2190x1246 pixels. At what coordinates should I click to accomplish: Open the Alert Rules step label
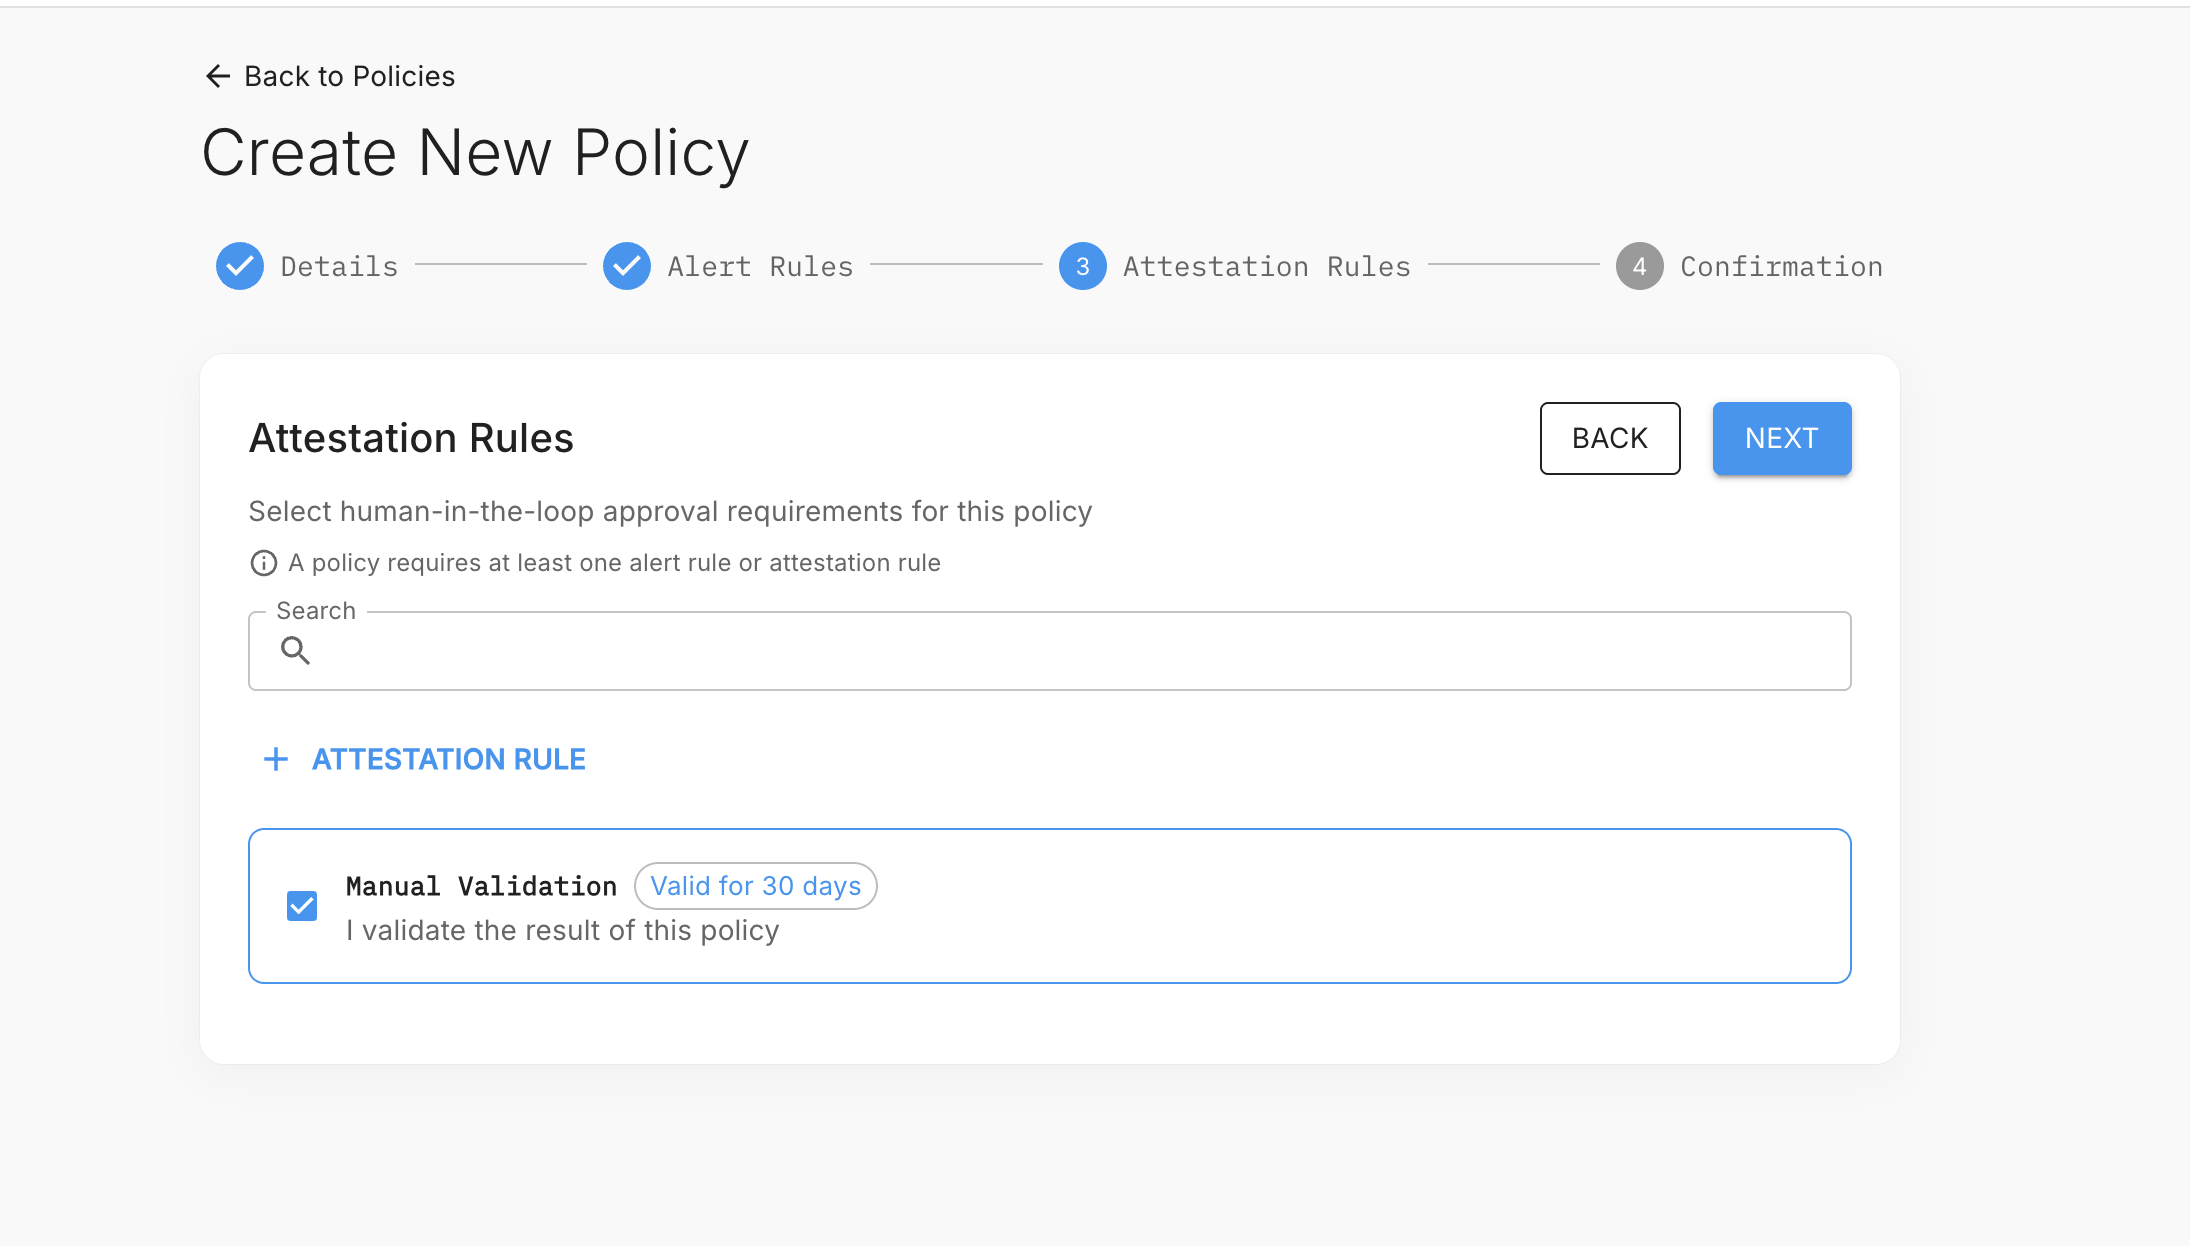tap(760, 267)
